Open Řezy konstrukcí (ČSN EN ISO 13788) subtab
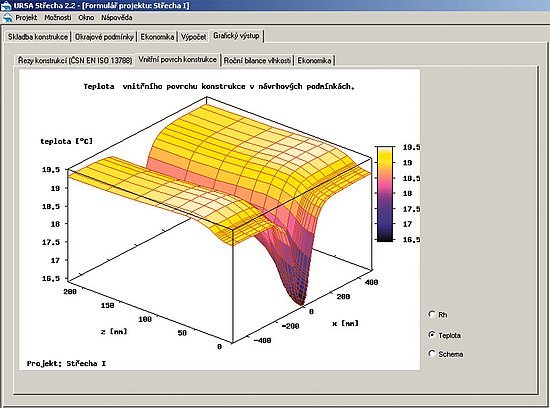Viewport: 550px width, 408px height. pos(75,60)
